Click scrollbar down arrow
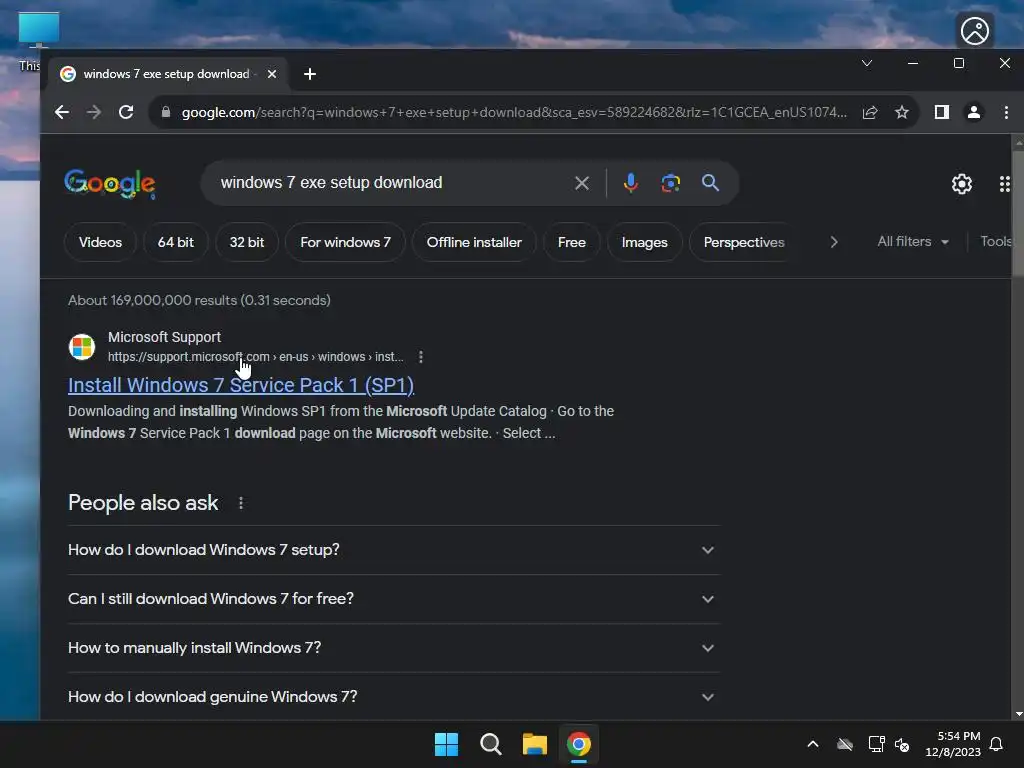The width and height of the screenshot is (1024, 768). pyautogui.click(x=1019, y=714)
